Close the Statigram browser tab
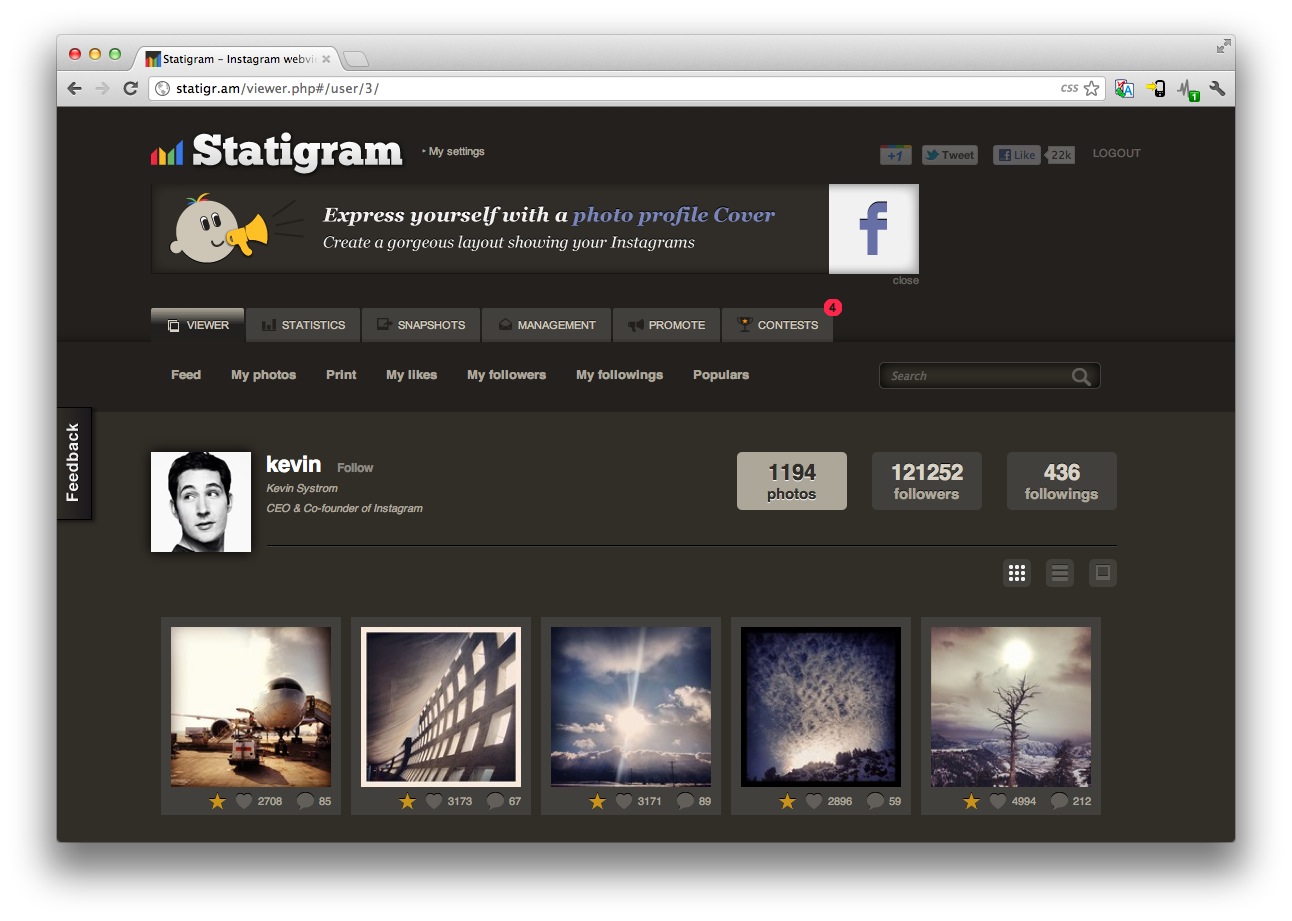The height and width of the screenshot is (921, 1292). [x=326, y=59]
